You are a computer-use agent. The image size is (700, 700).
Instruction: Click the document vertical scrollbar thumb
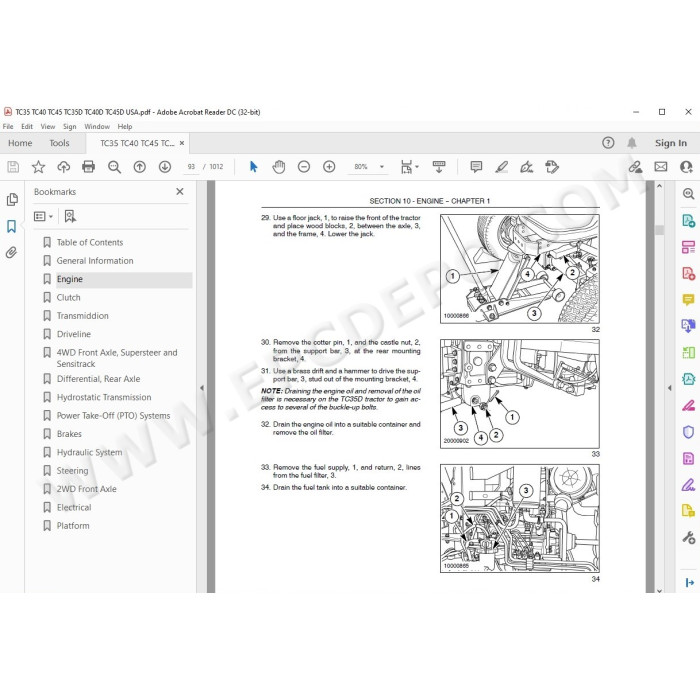659,230
